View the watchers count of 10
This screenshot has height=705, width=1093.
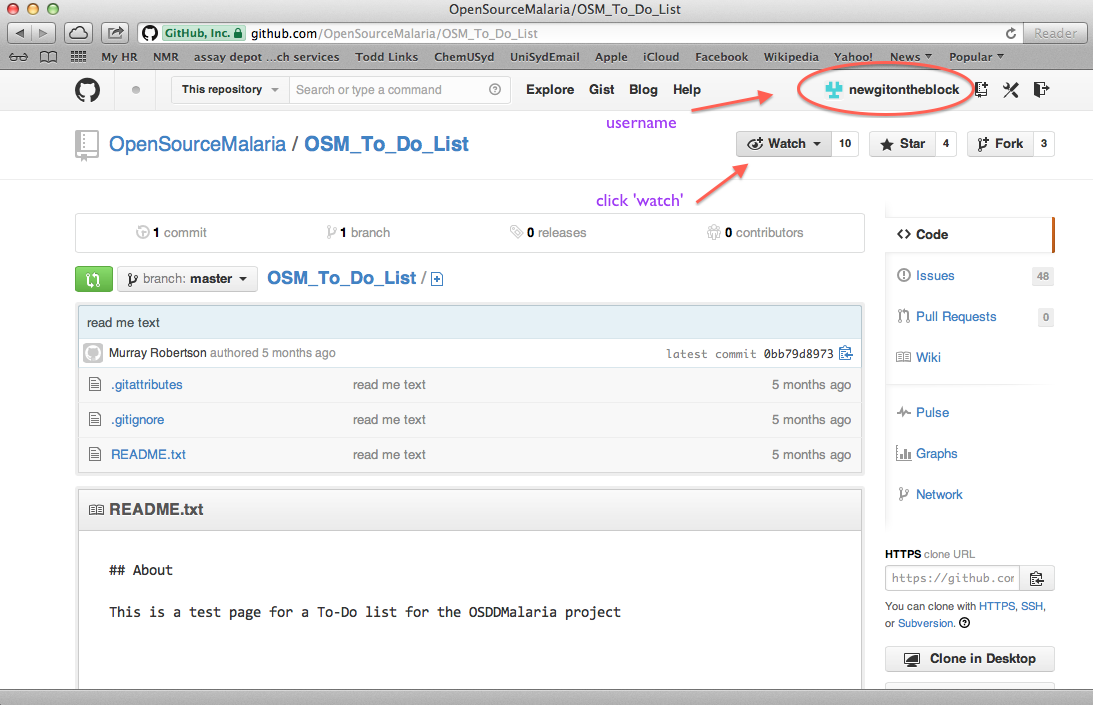pos(845,144)
